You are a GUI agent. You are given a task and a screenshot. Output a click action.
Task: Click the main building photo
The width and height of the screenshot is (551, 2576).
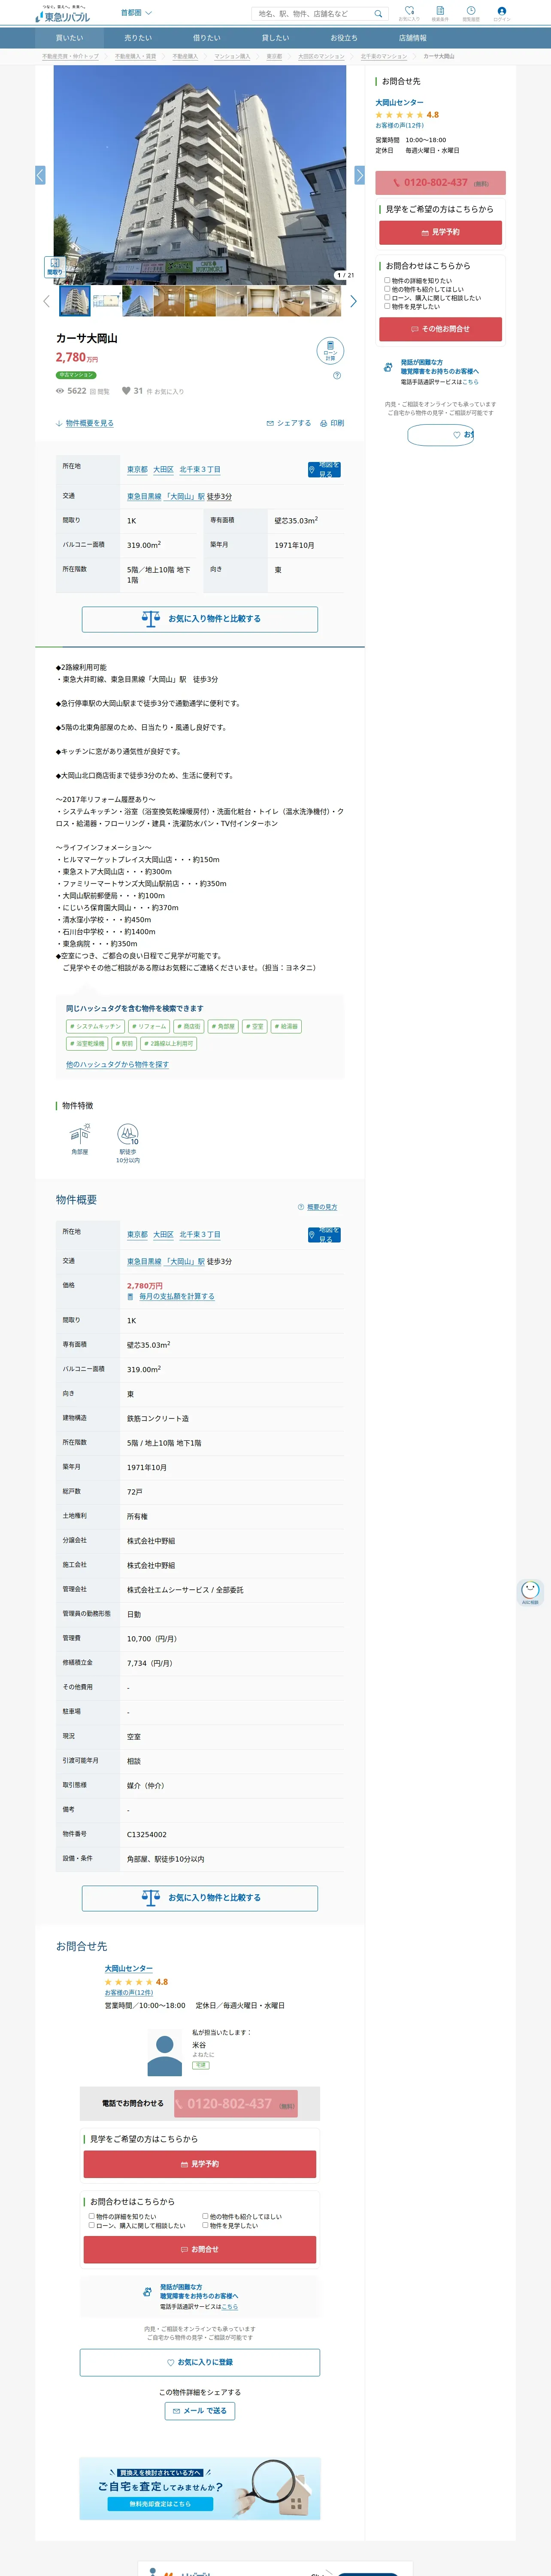click(200, 175)
